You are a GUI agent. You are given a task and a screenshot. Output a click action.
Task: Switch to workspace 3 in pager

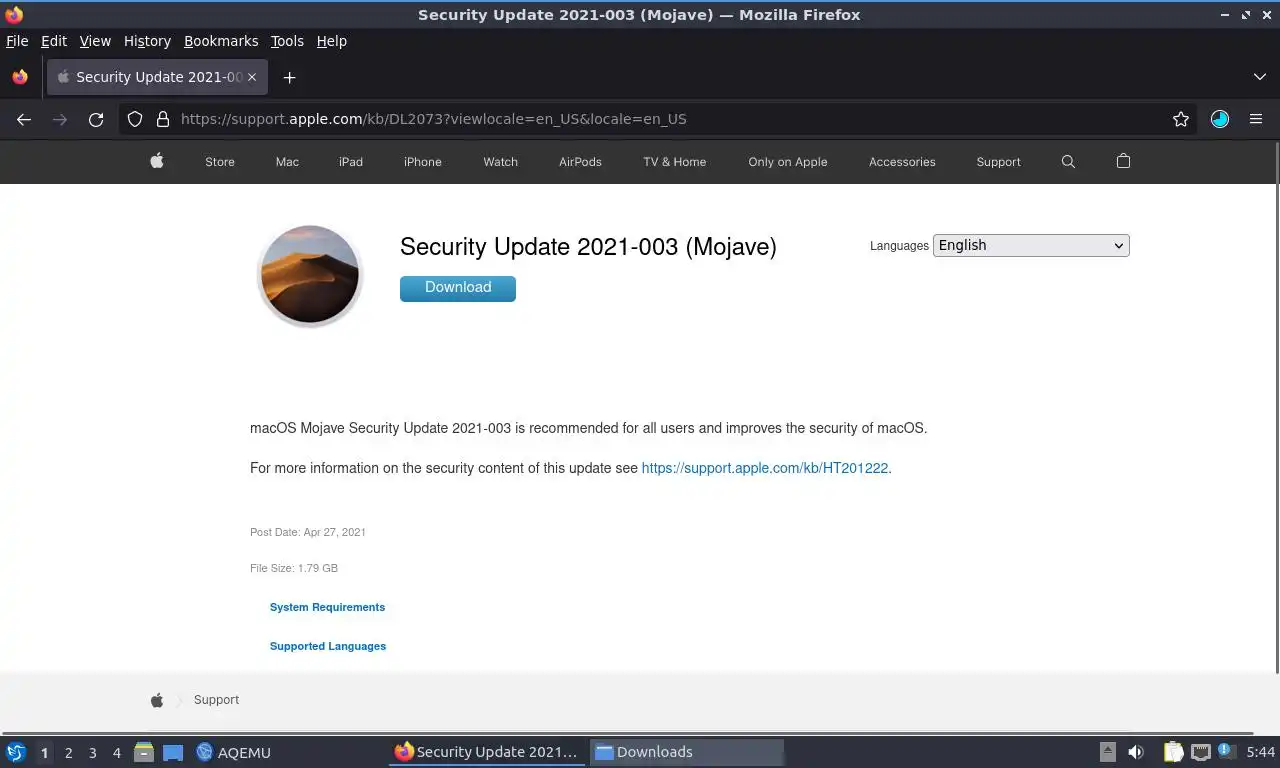pos(93,752)
